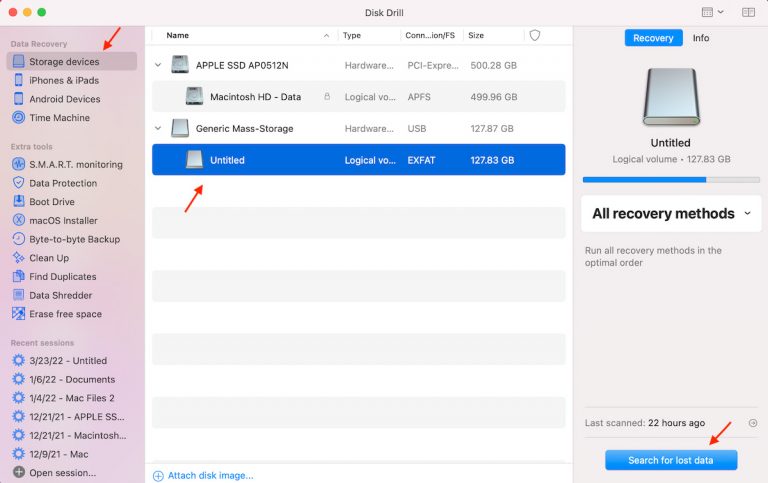Load 12/21/21 - Macintosh... session
Image resolution: width=768 pixels, height=483 pixels.
[x=77, y=435]
